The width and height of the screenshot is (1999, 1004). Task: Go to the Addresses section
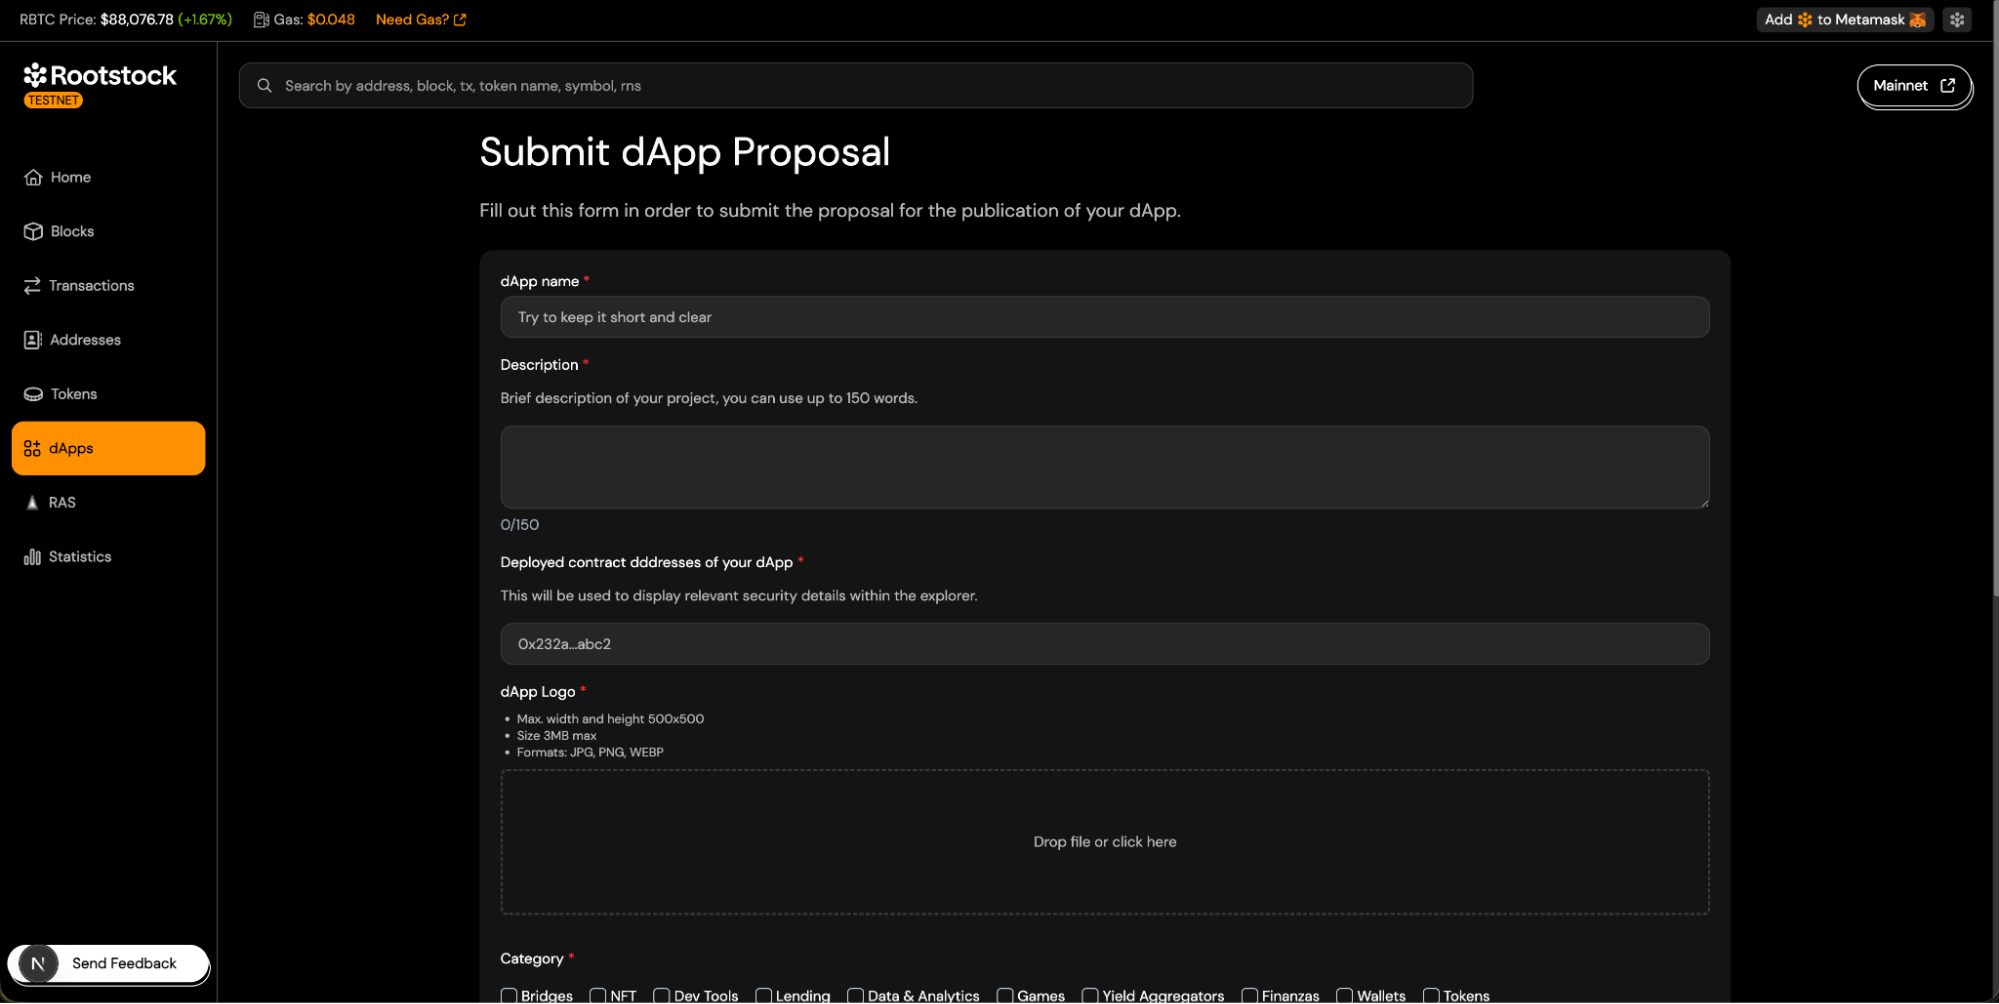click(x=84, y=339)
